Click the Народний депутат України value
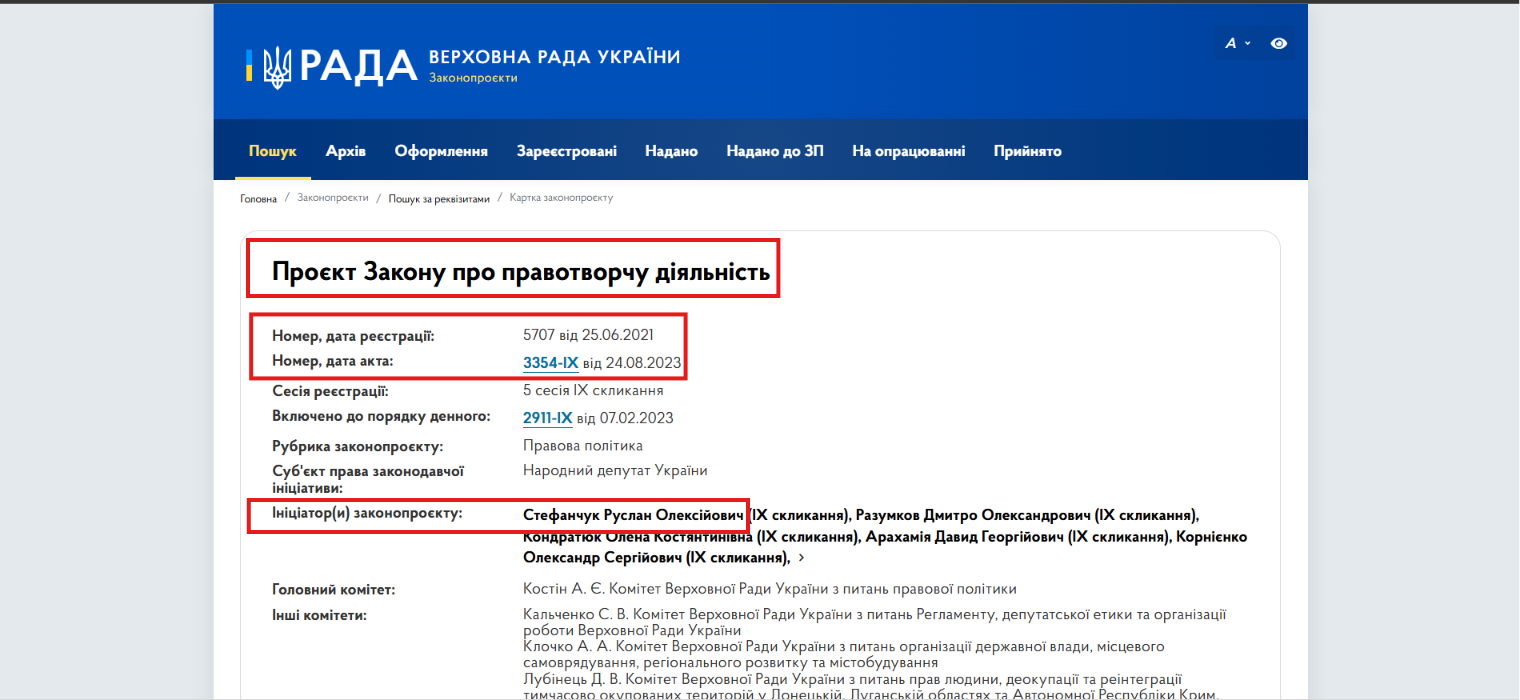 tap(615, 470)
